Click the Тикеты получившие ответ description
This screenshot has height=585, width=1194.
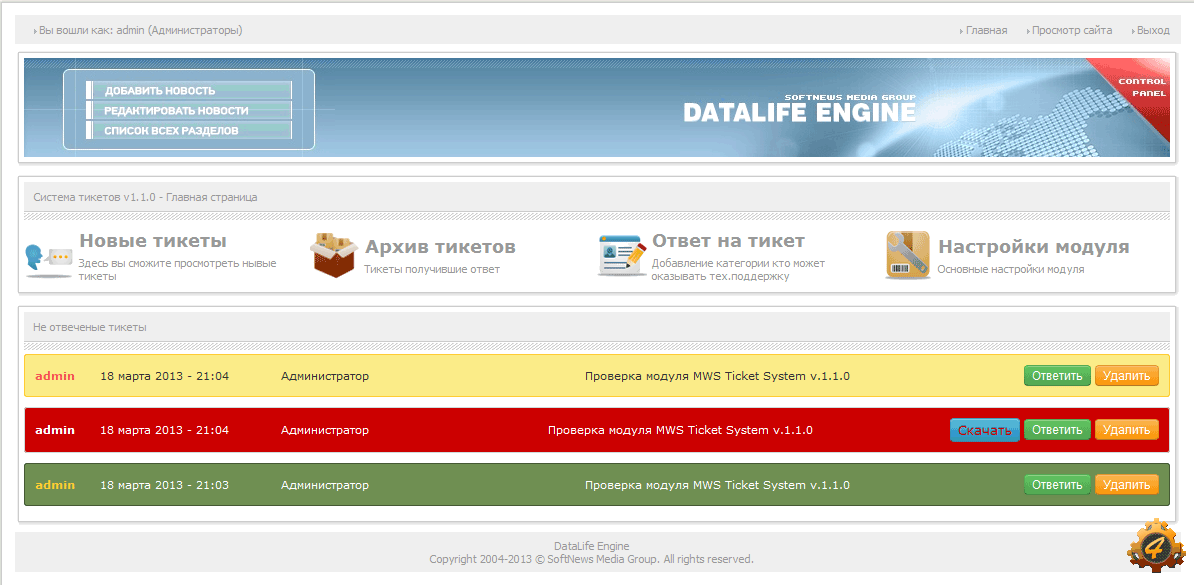coord(432,270)
